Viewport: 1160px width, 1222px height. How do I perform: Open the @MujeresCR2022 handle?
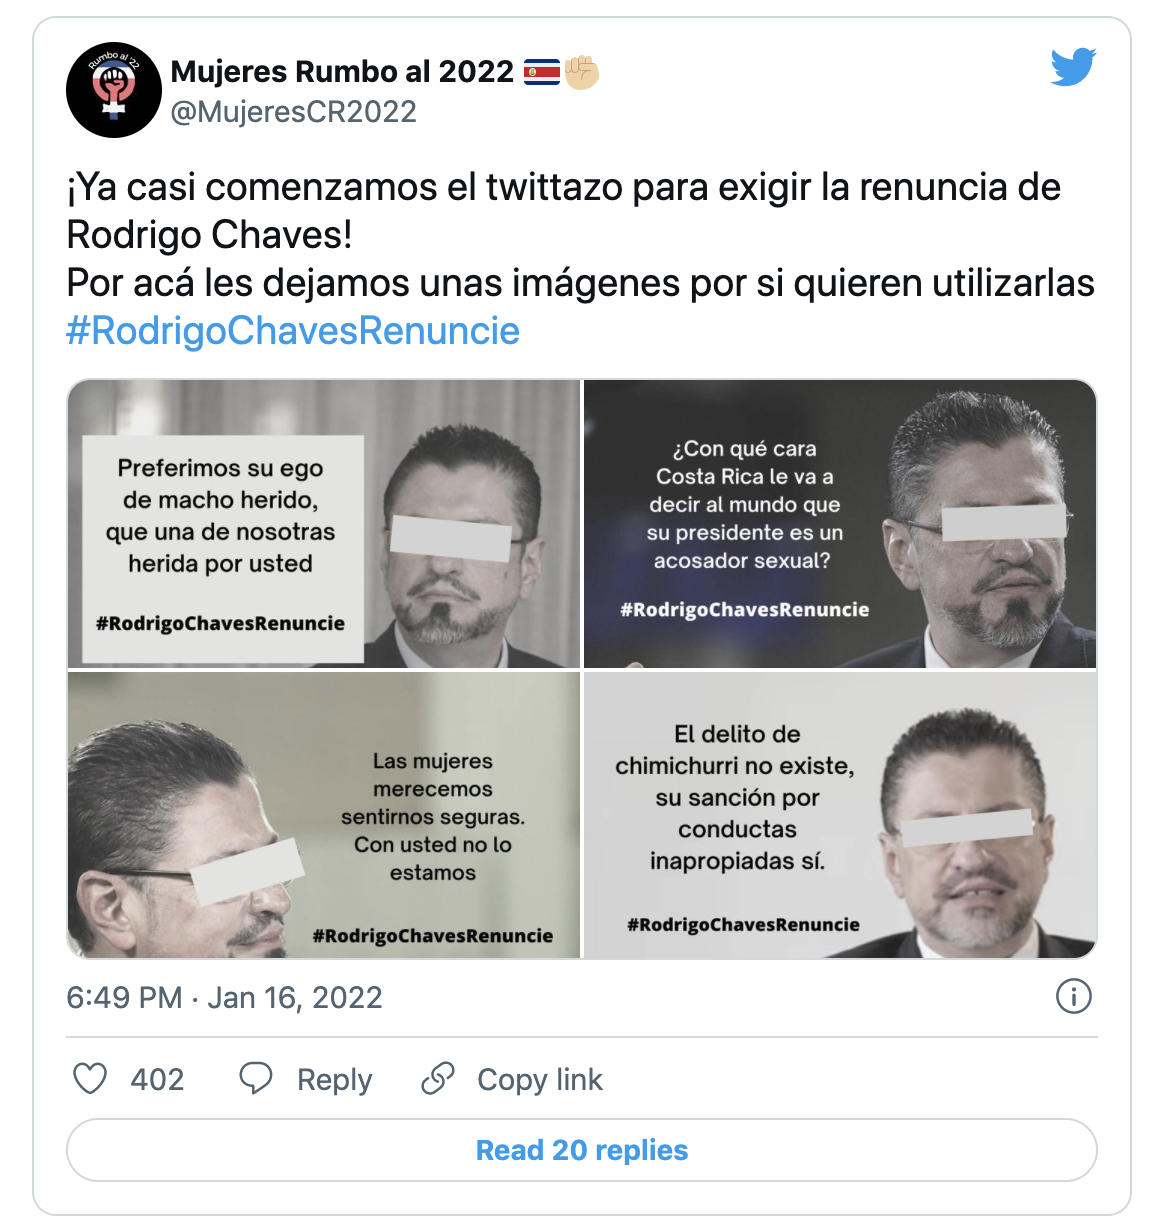[x=294, y=112]
